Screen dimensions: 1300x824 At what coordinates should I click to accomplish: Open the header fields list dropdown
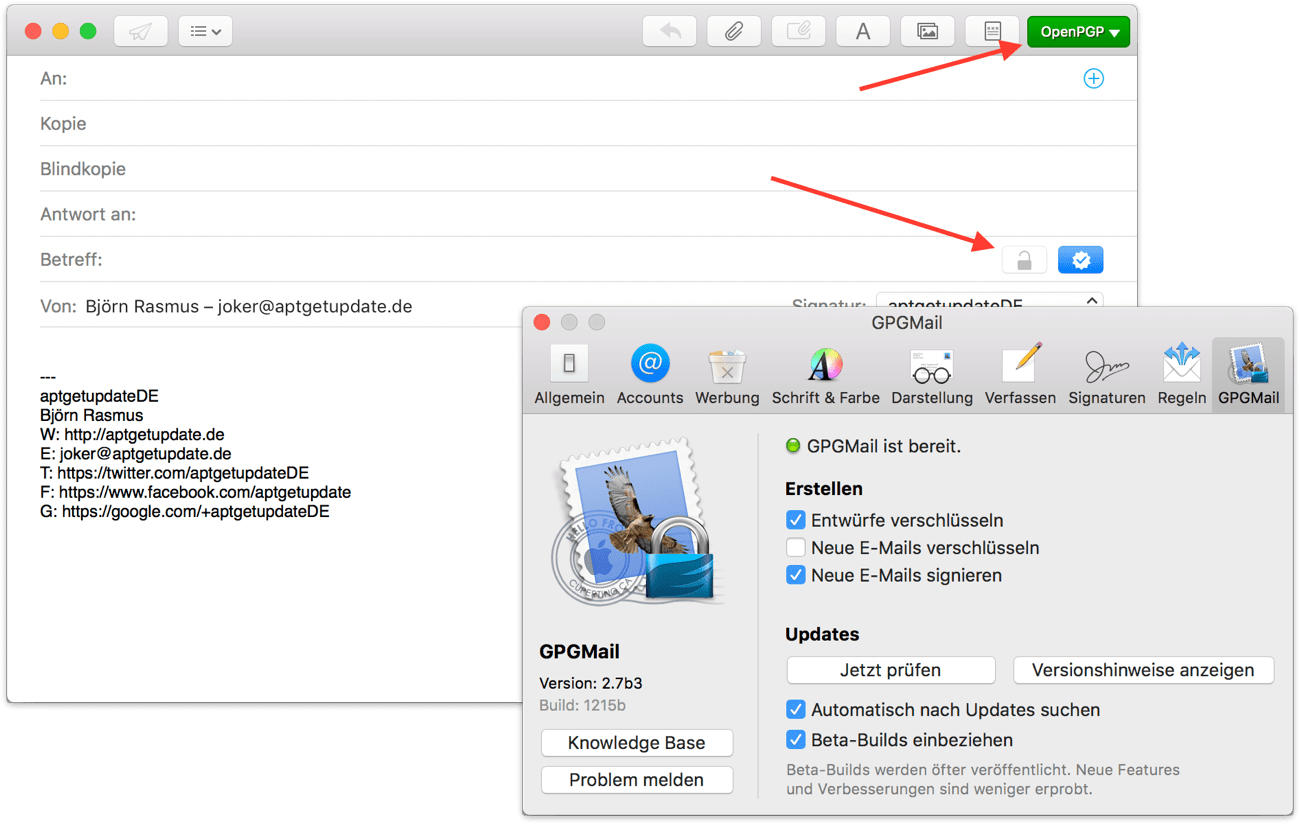(x=205, y=31)
